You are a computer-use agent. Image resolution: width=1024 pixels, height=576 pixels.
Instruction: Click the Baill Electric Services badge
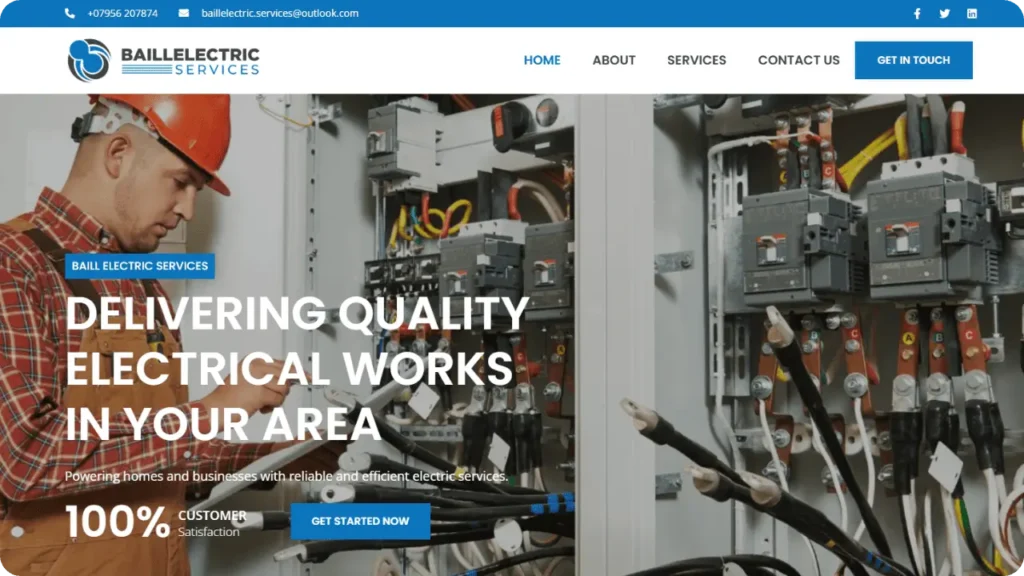(140, 266)
